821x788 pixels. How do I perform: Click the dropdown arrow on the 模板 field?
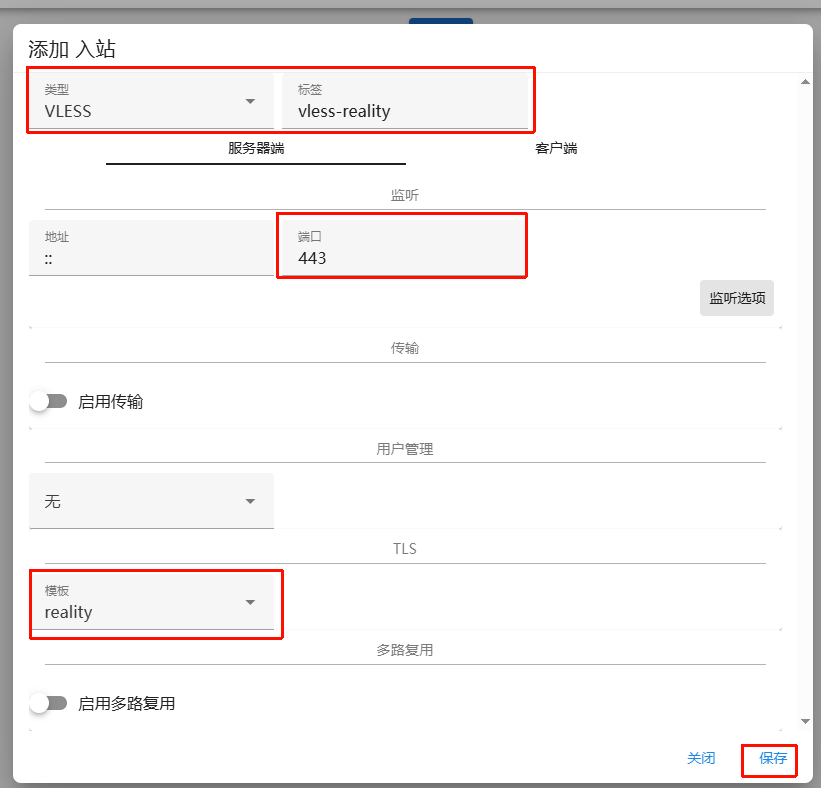(x=251, y=604)
